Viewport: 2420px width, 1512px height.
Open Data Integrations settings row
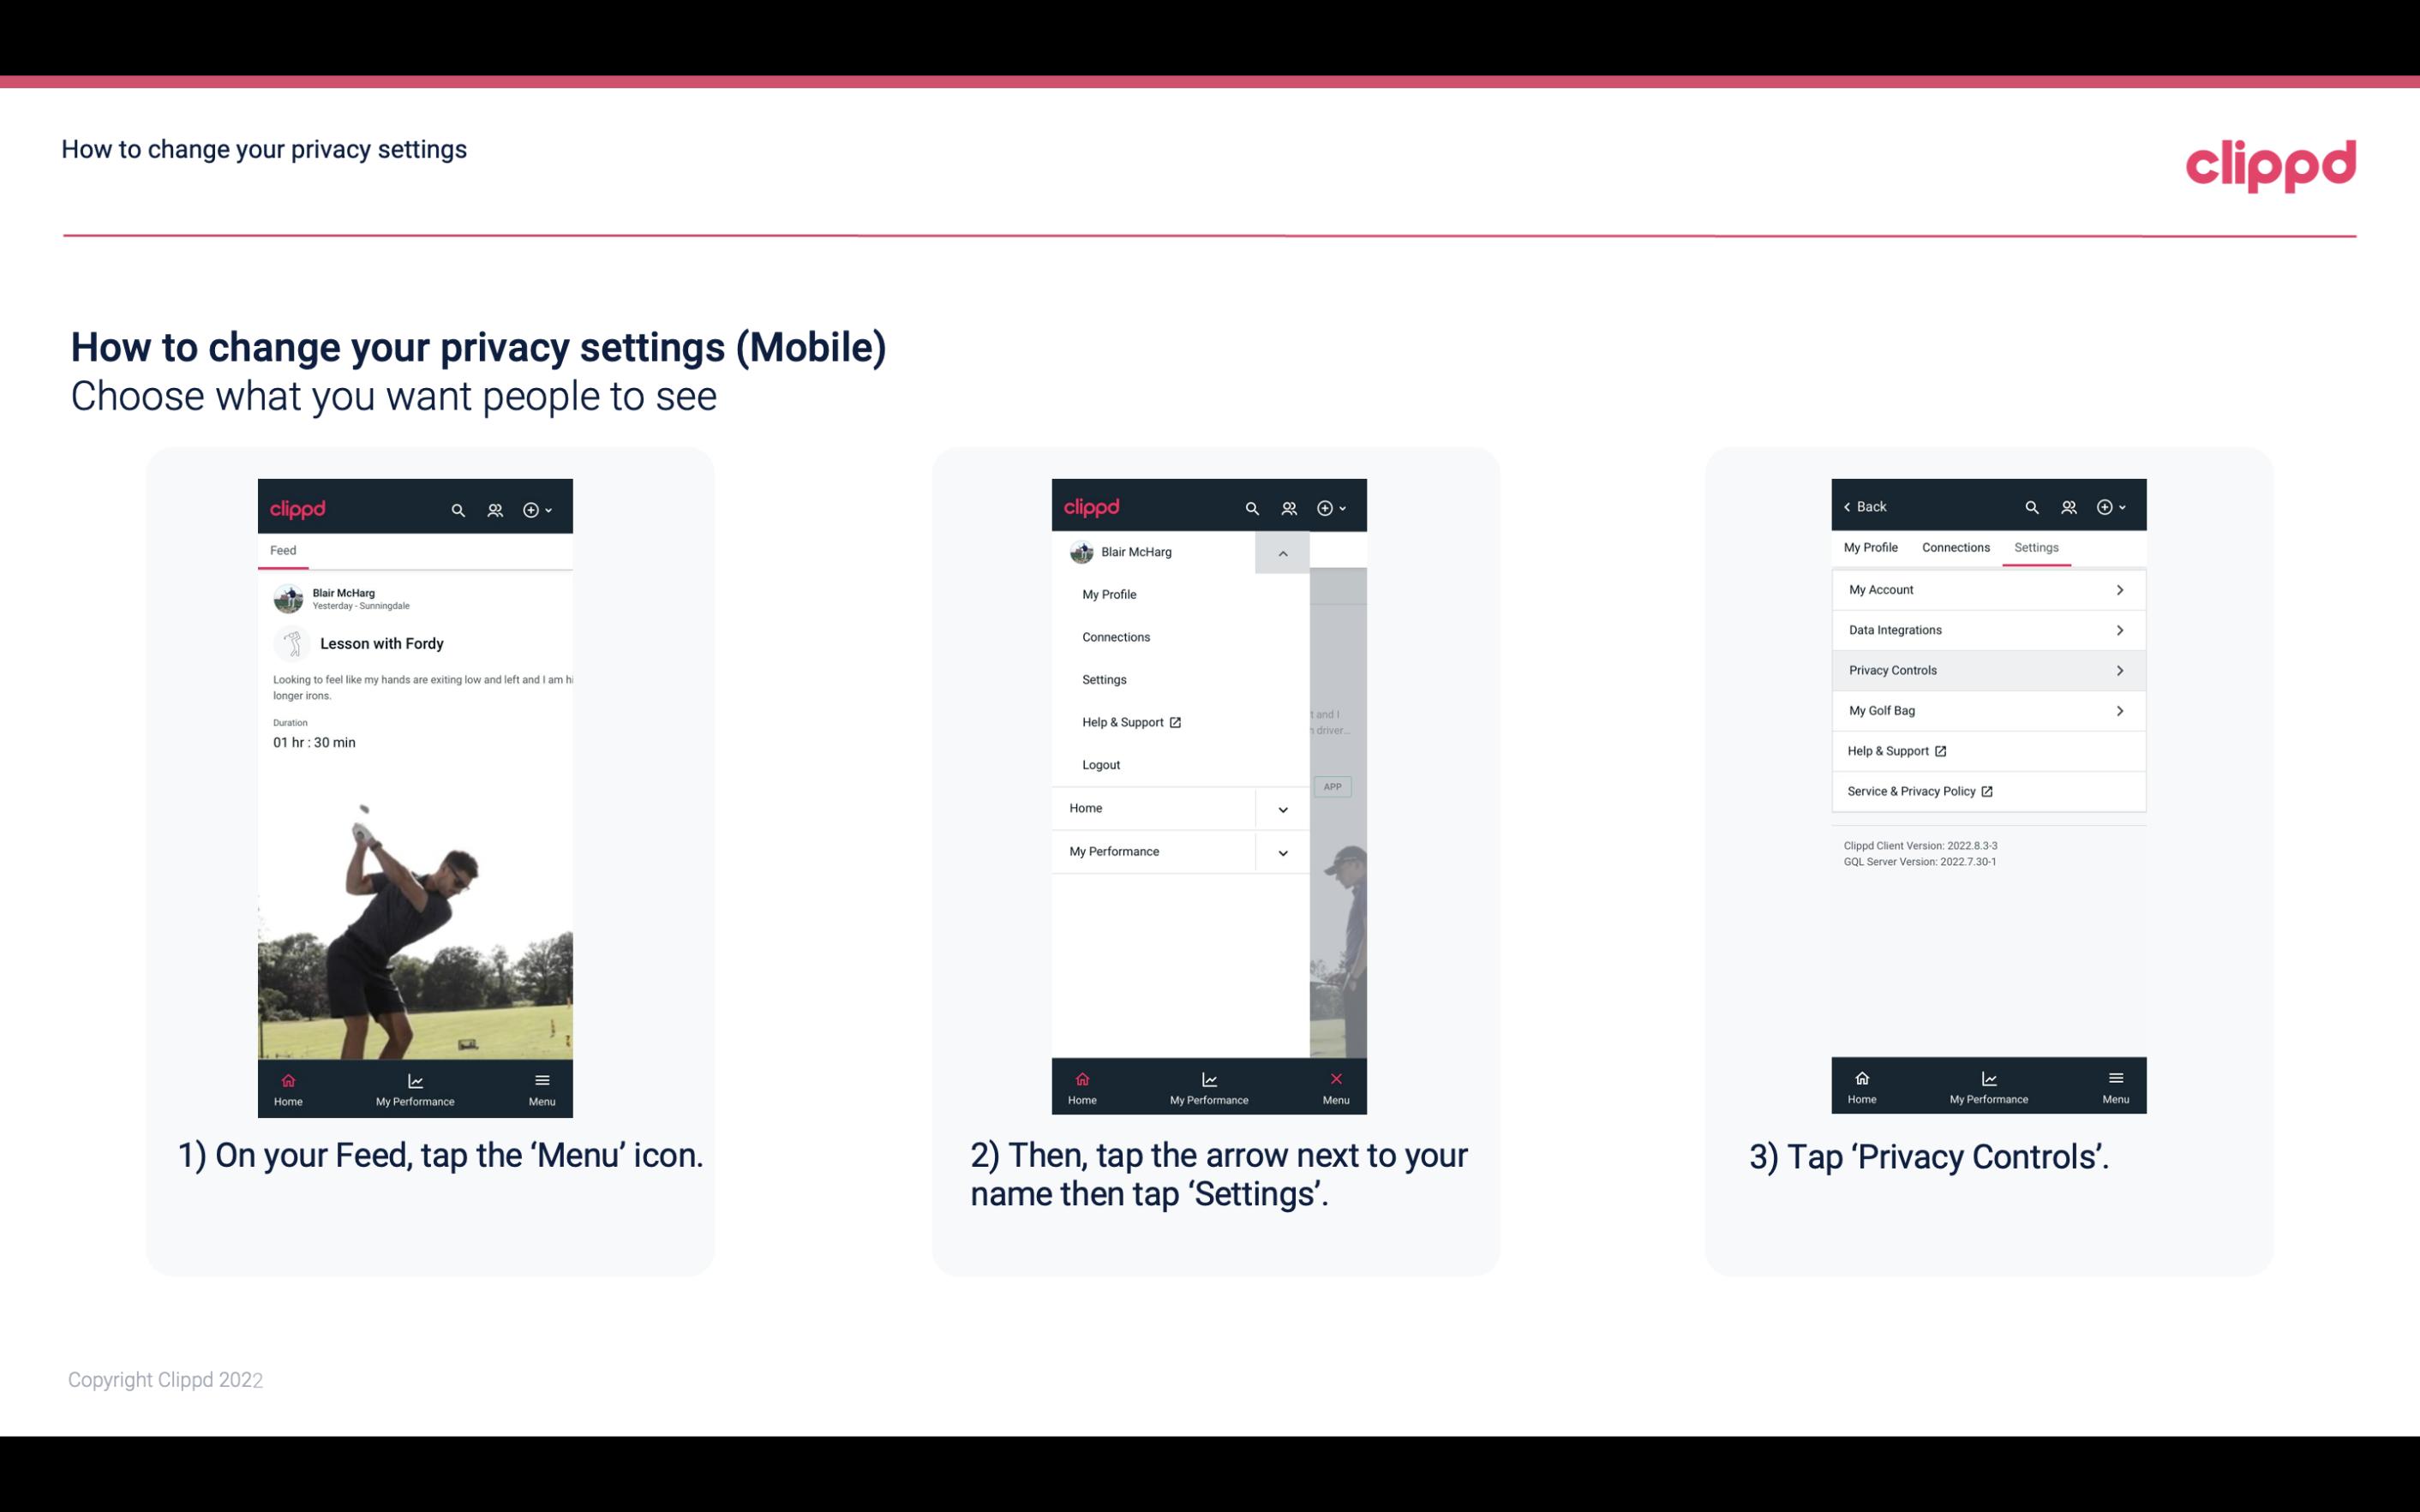click(x=1986, y=629)
